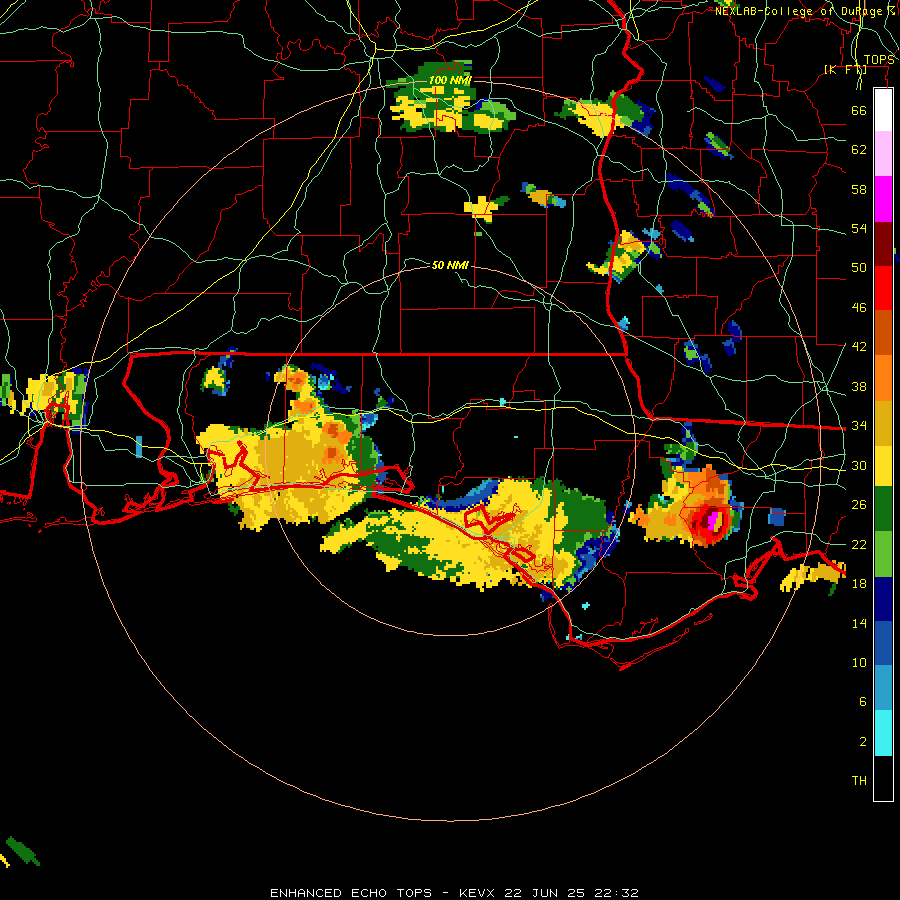900x900 pixels.
Task: Click the "46" legend value
Action: [x=859, y=308]
